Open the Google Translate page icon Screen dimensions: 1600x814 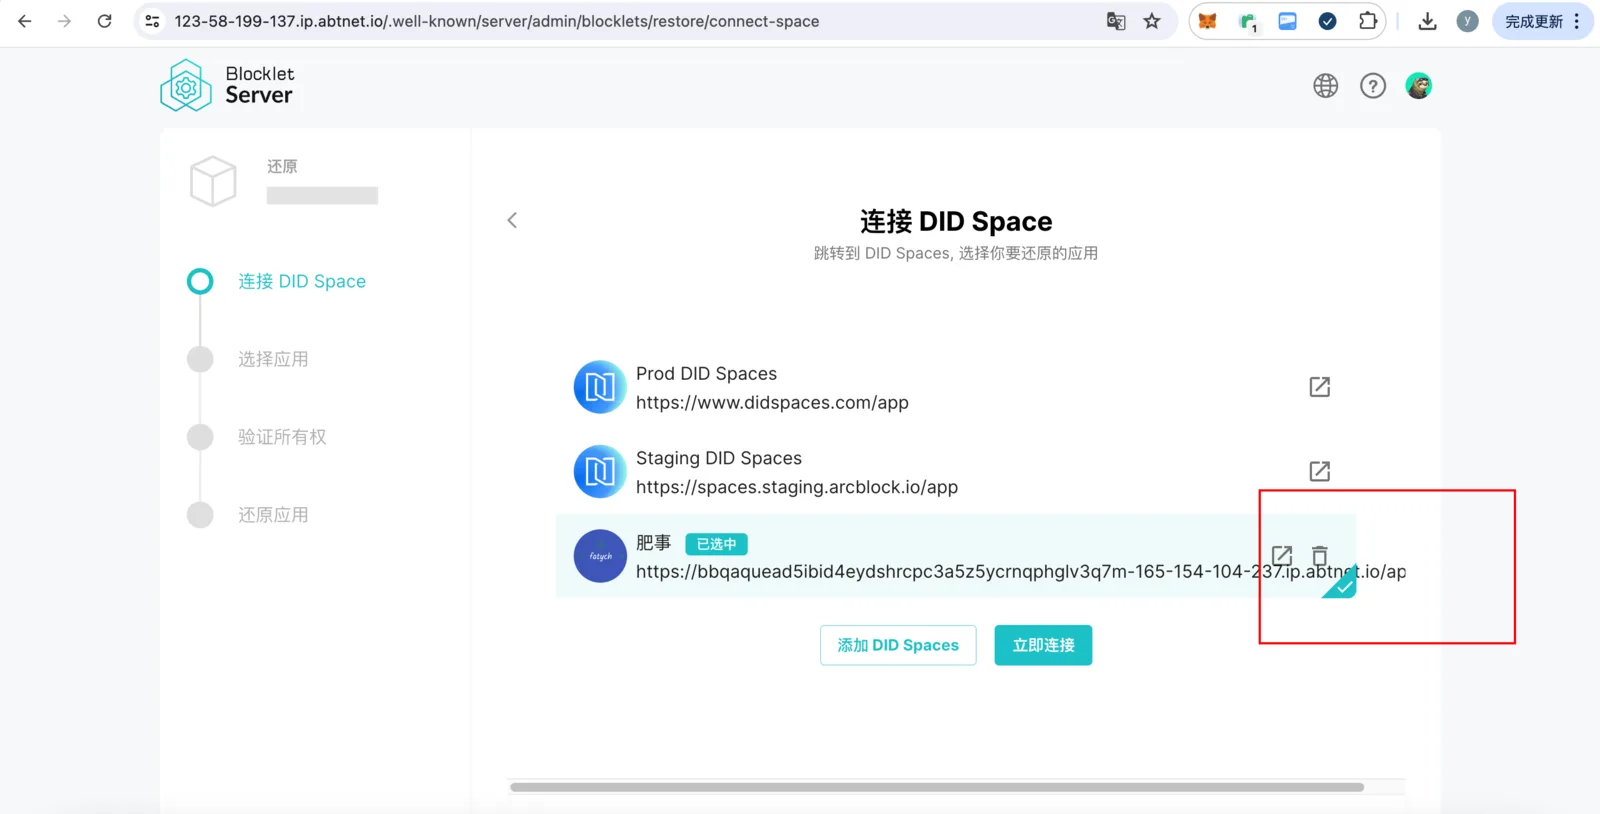coord(1116,21)
